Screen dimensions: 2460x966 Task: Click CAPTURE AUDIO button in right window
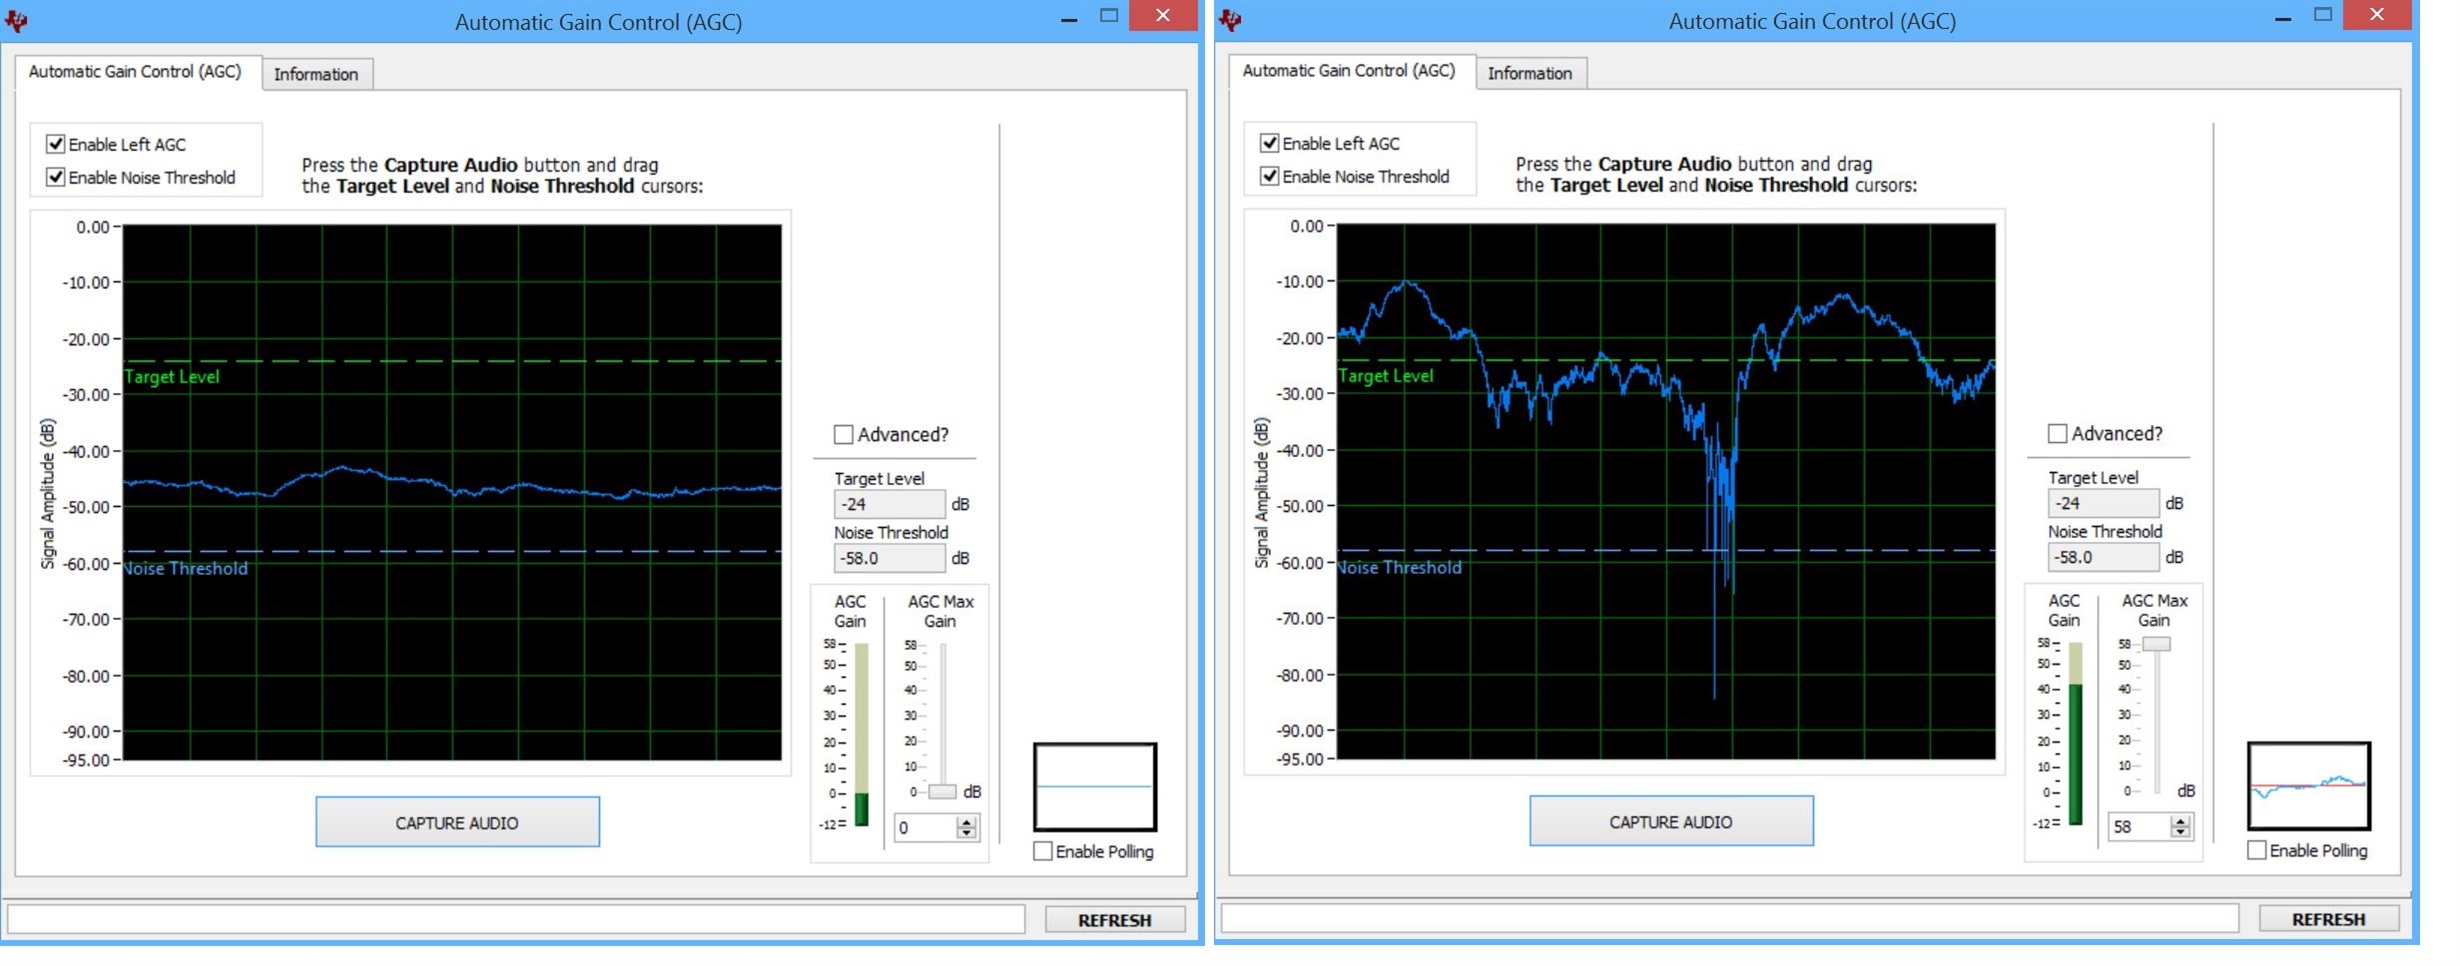(x=1672, y=821)
